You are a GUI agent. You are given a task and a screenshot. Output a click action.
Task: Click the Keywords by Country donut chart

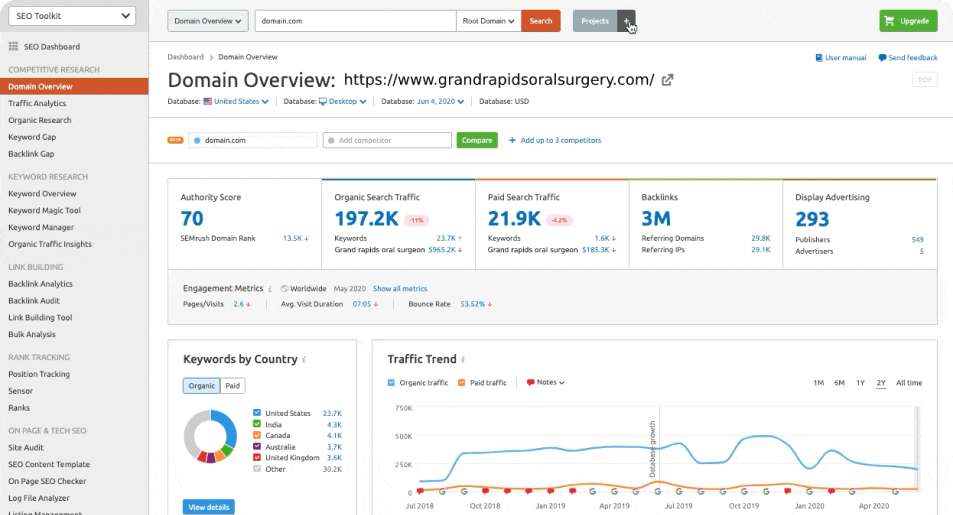(210, 436)
